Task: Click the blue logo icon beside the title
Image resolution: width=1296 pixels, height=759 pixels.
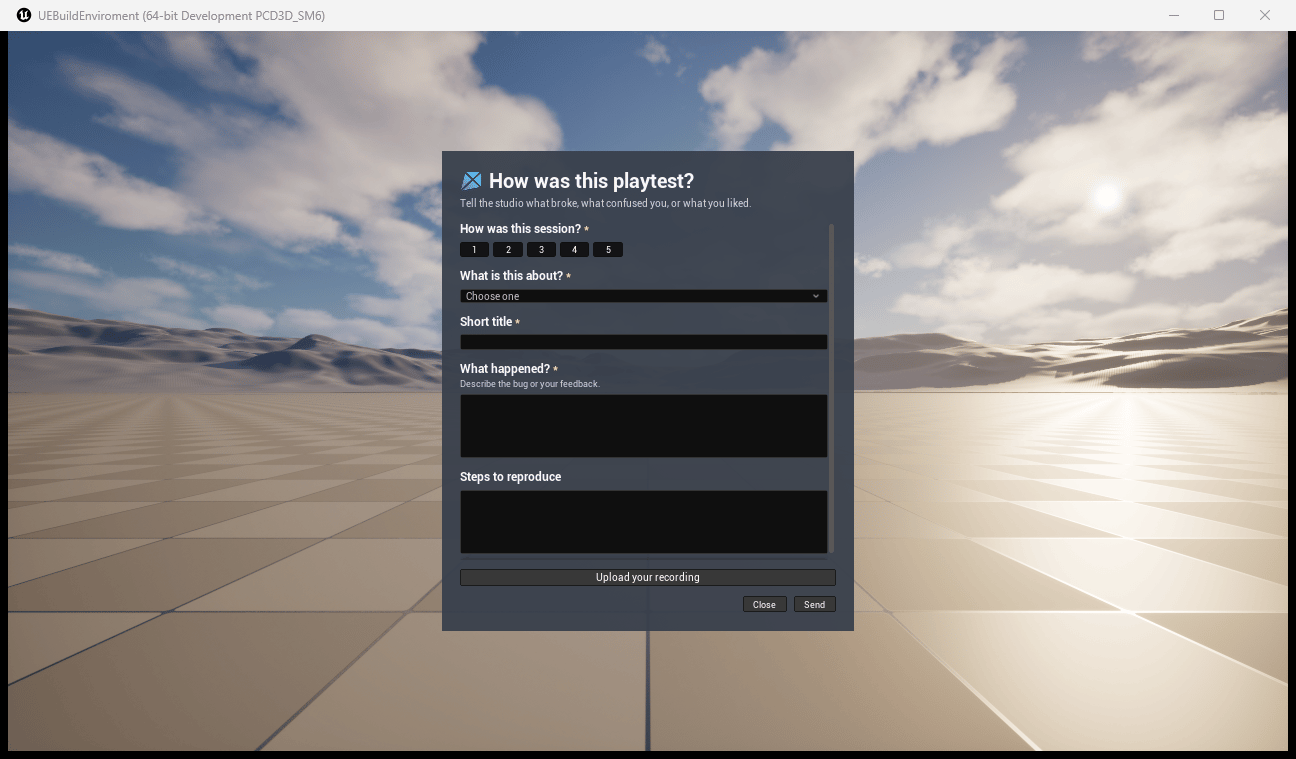Action: pos(471,181)
